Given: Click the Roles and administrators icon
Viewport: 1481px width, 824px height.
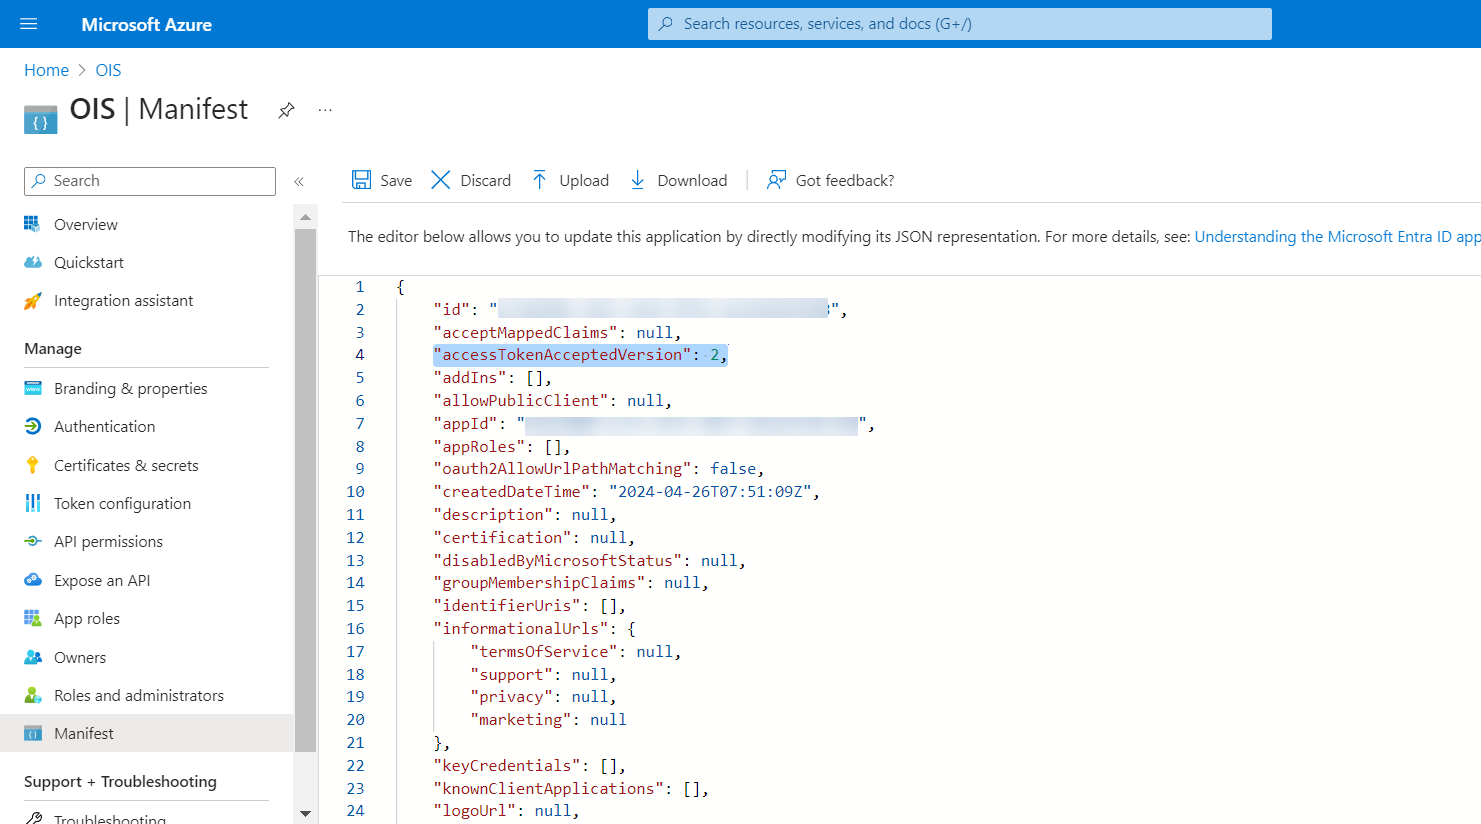Looking at the screenshot, I should point(33,695).
